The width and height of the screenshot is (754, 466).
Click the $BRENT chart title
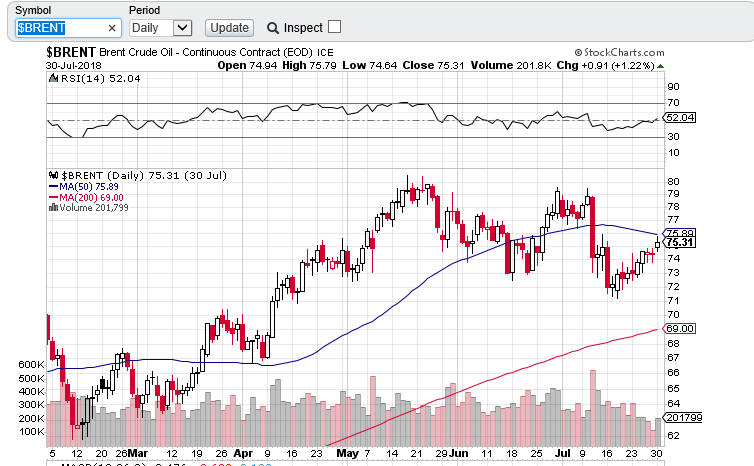coord(71,52)
